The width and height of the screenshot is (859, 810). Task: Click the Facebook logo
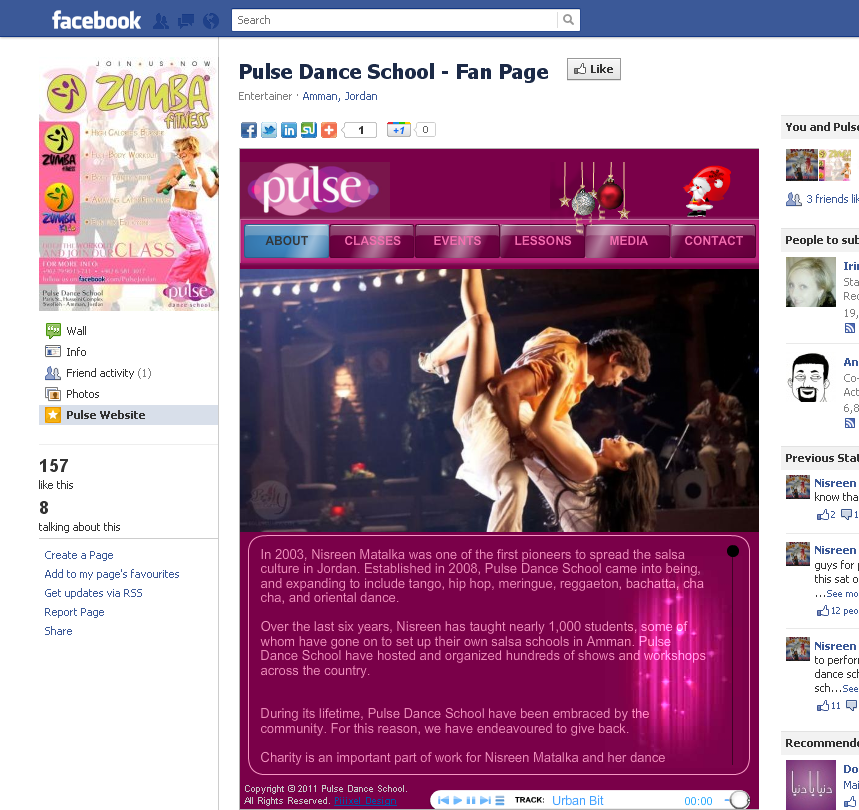coord(96,20)
